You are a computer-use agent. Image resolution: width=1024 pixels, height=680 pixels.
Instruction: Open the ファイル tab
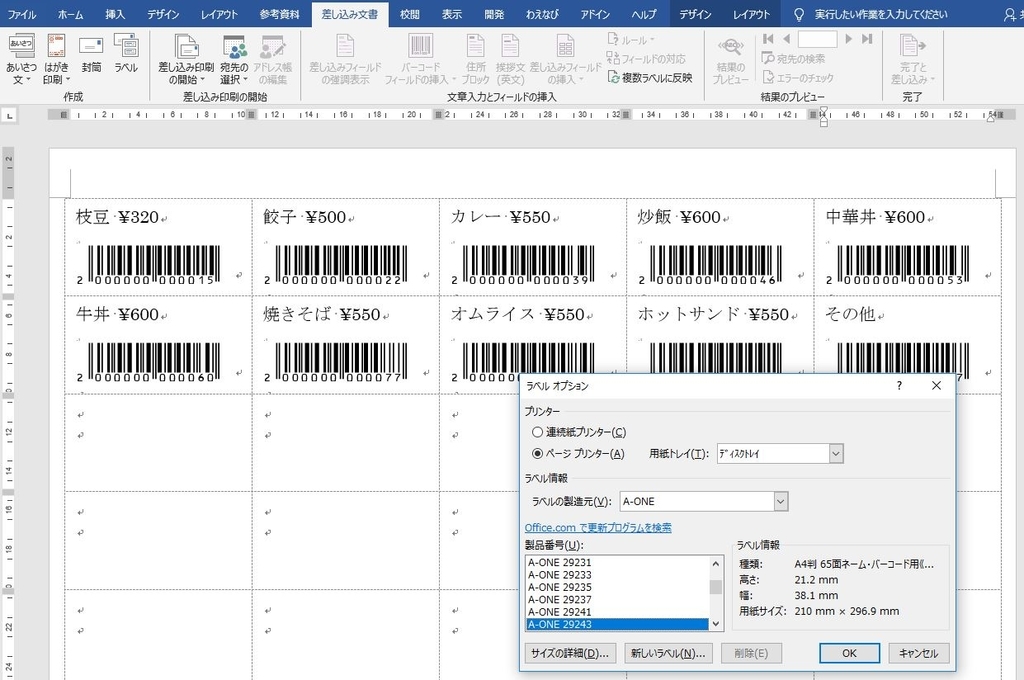22,14
